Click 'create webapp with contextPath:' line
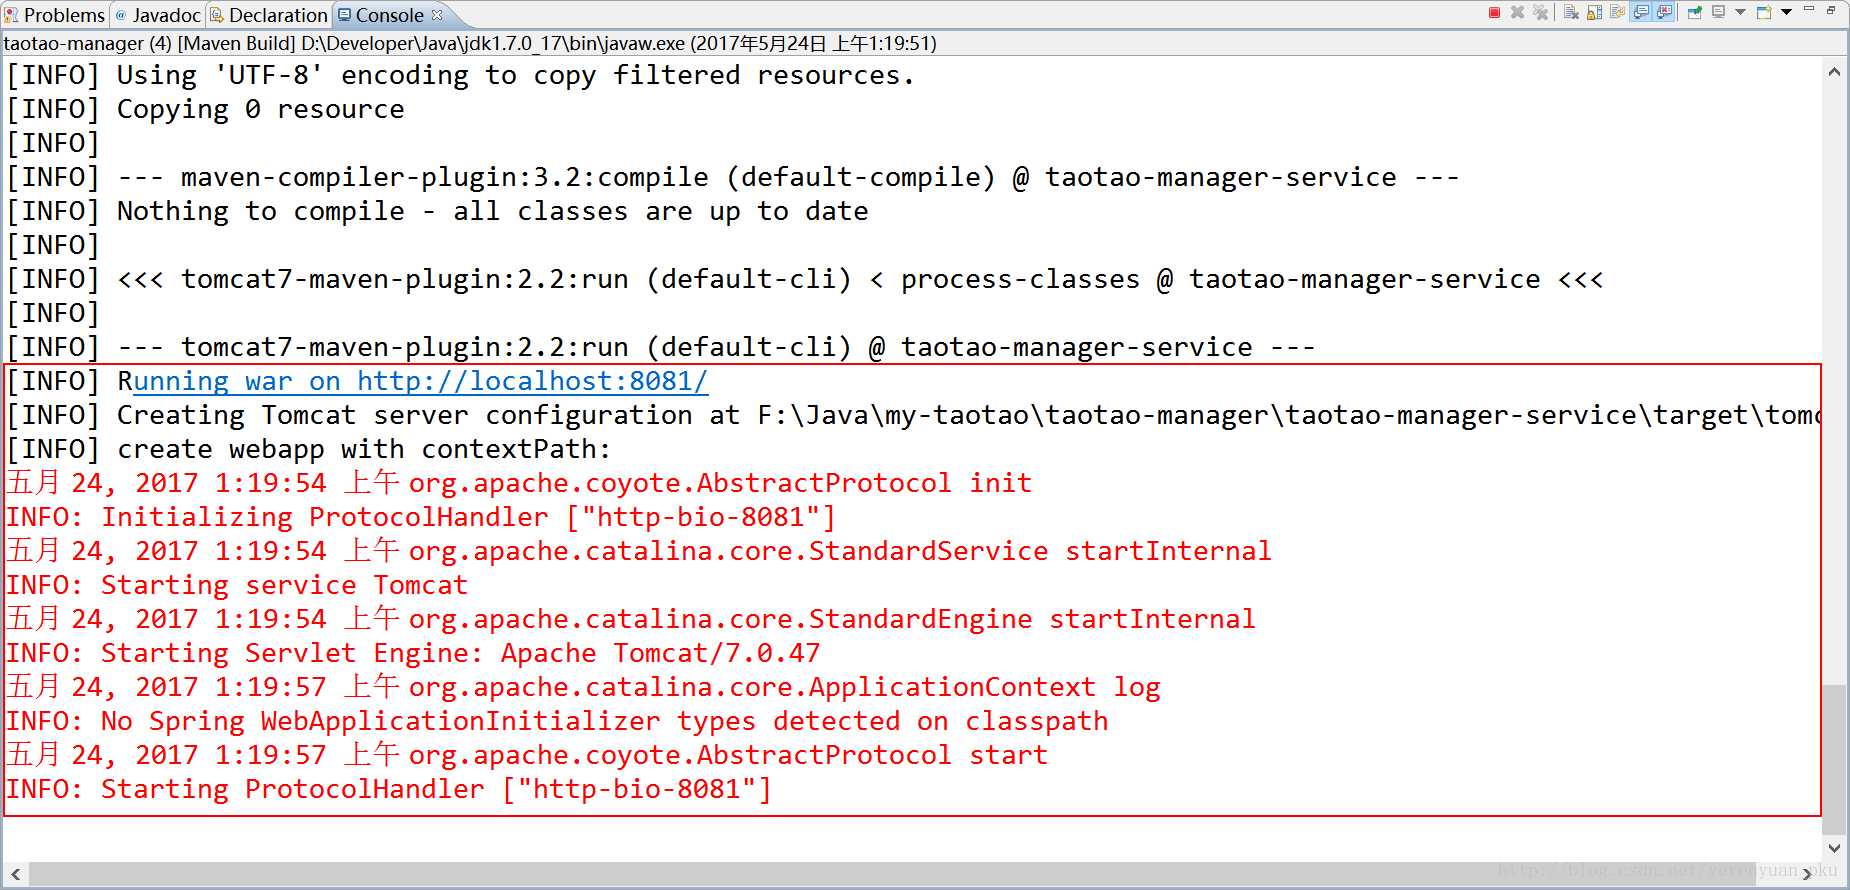Screen dimensions: 1850x890 (x=309, y=449)
